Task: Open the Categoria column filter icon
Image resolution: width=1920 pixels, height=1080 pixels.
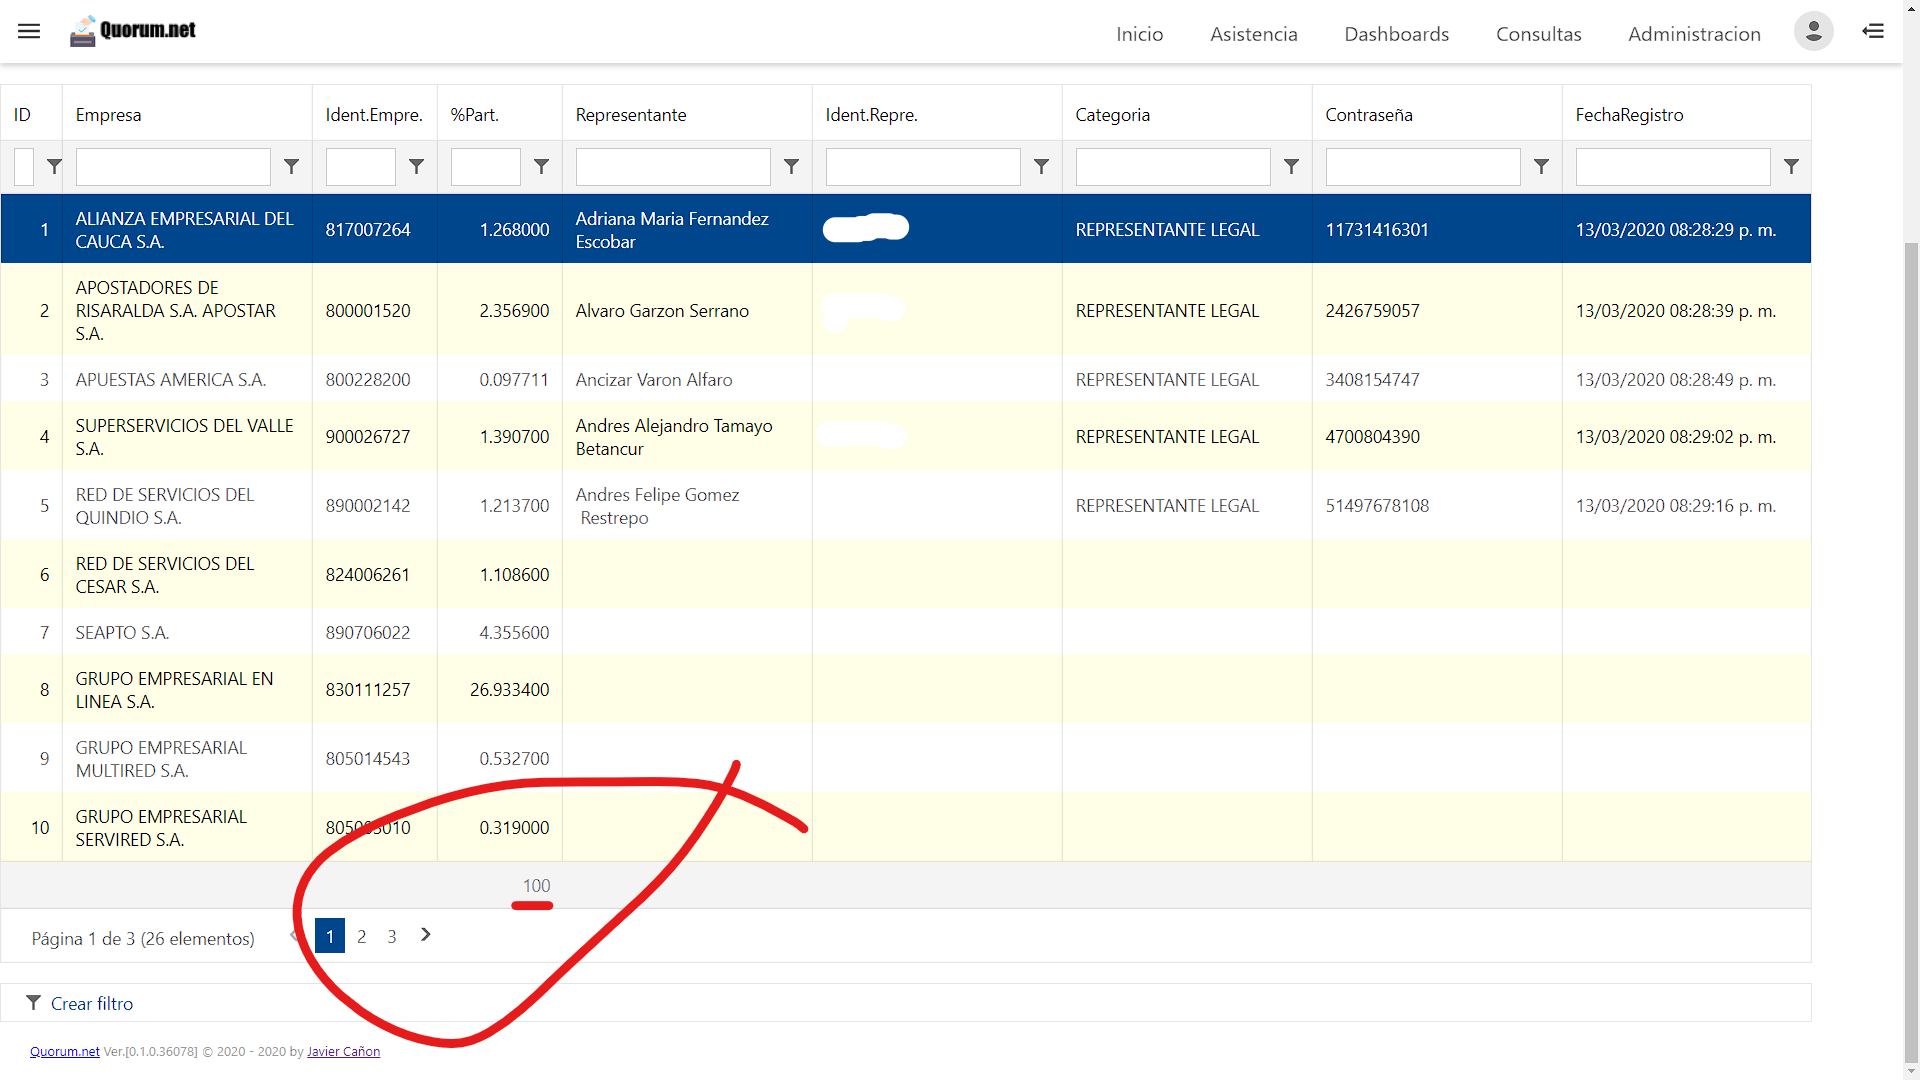Action: (x=1291, y=167)
